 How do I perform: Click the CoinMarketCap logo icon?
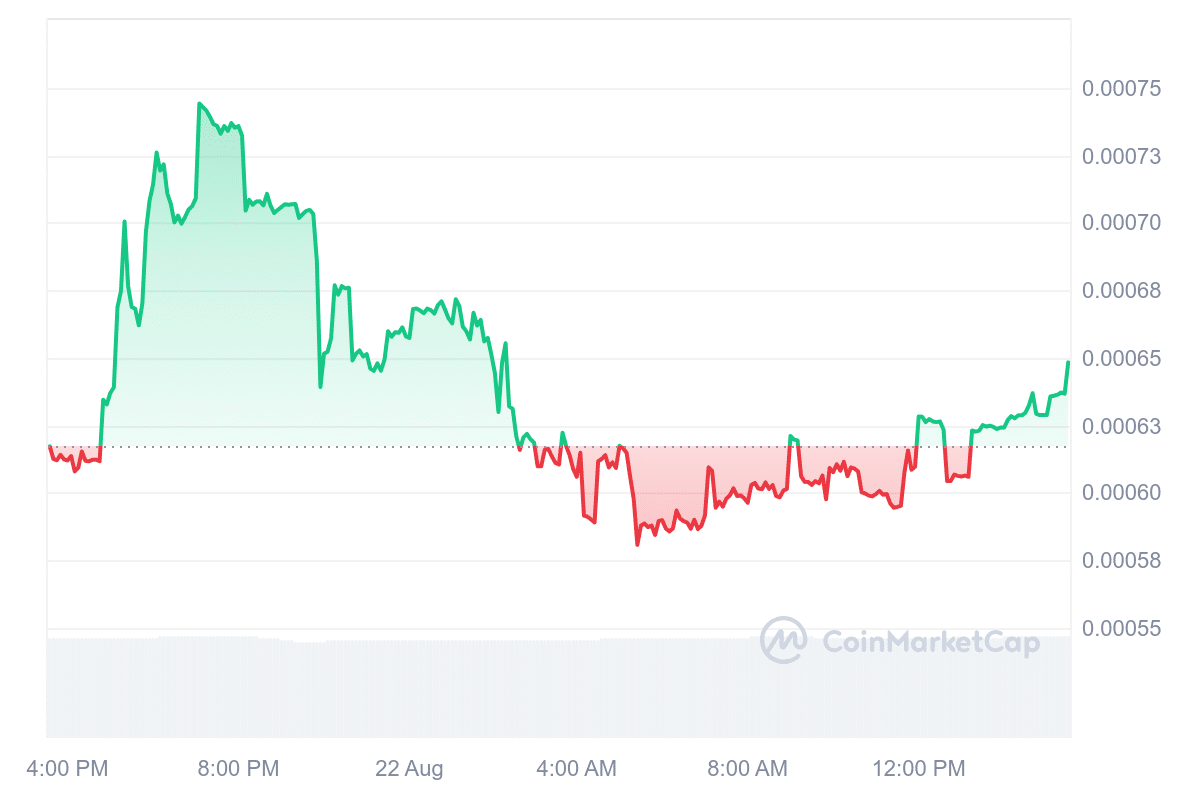coord(783,640)
